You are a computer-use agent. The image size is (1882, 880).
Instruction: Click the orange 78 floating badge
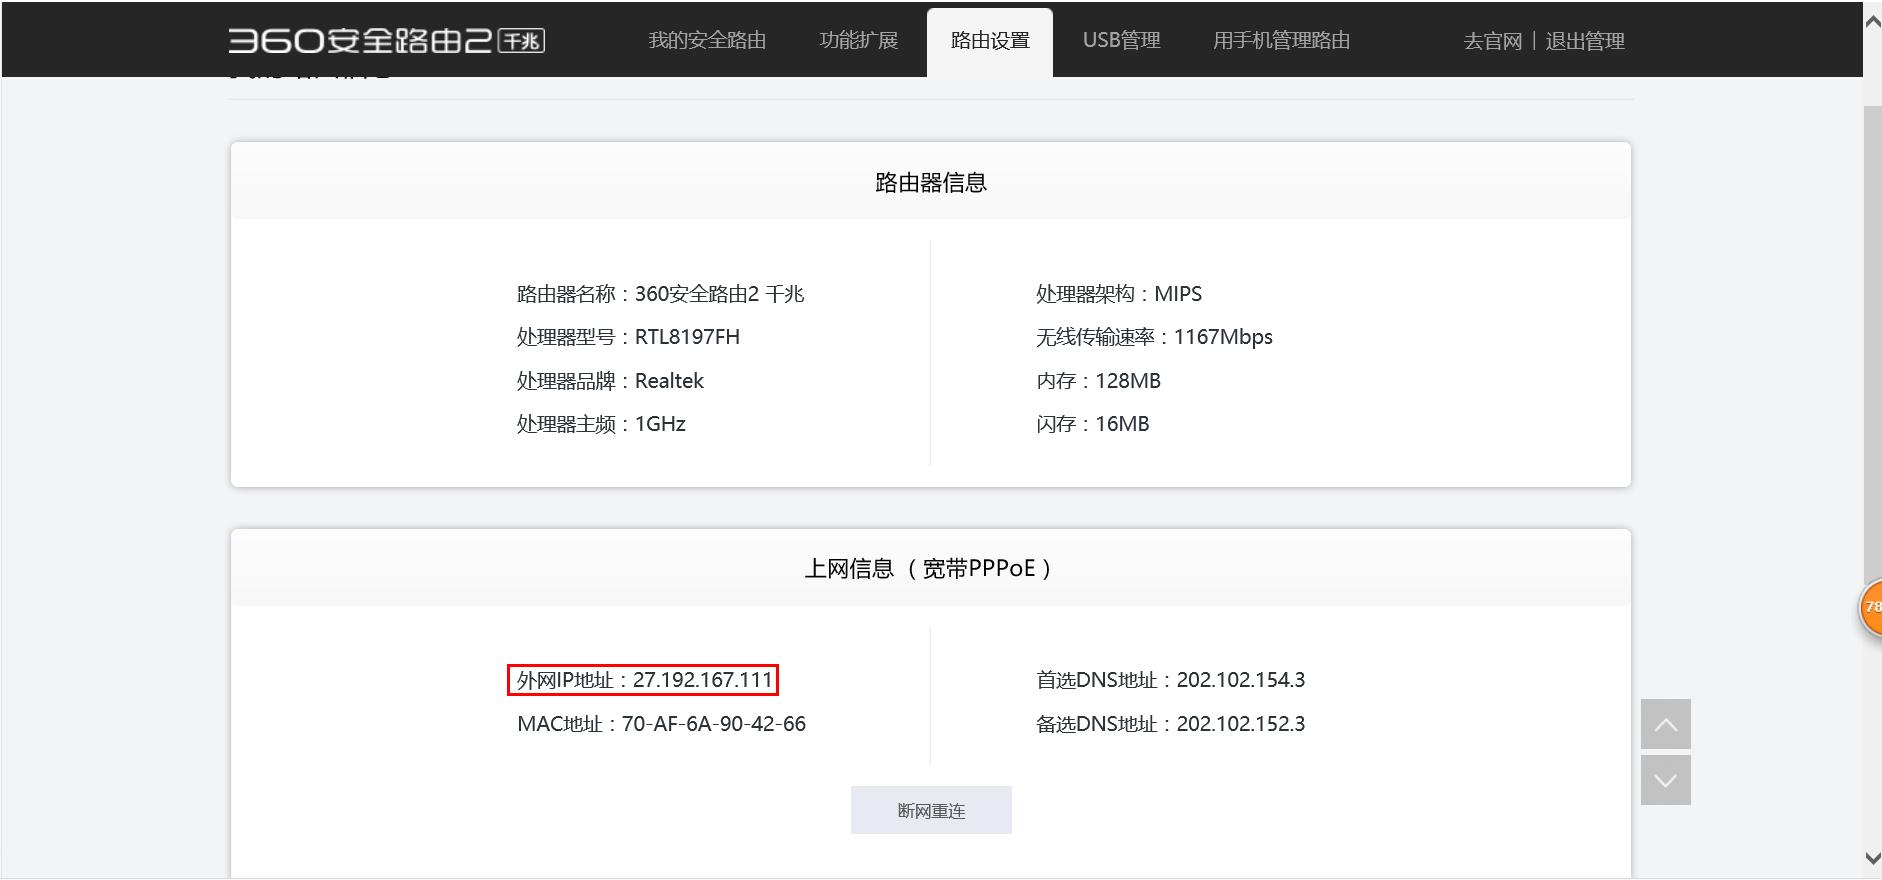point(1871,607)
